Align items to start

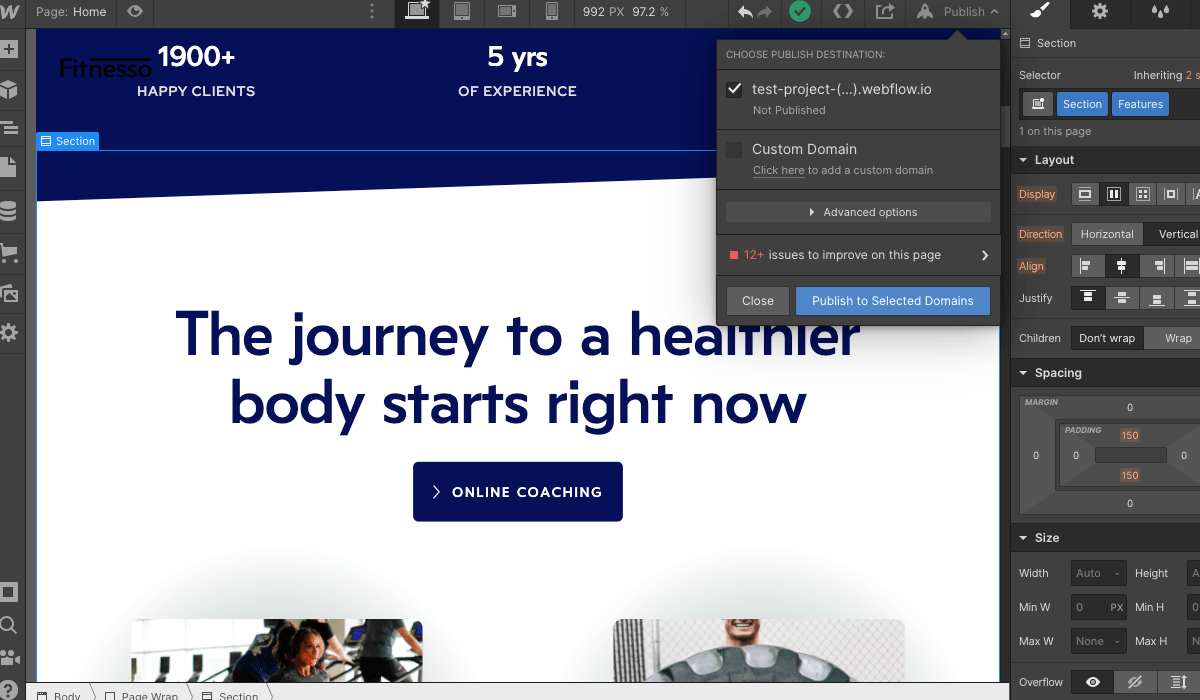point(1087,266)
